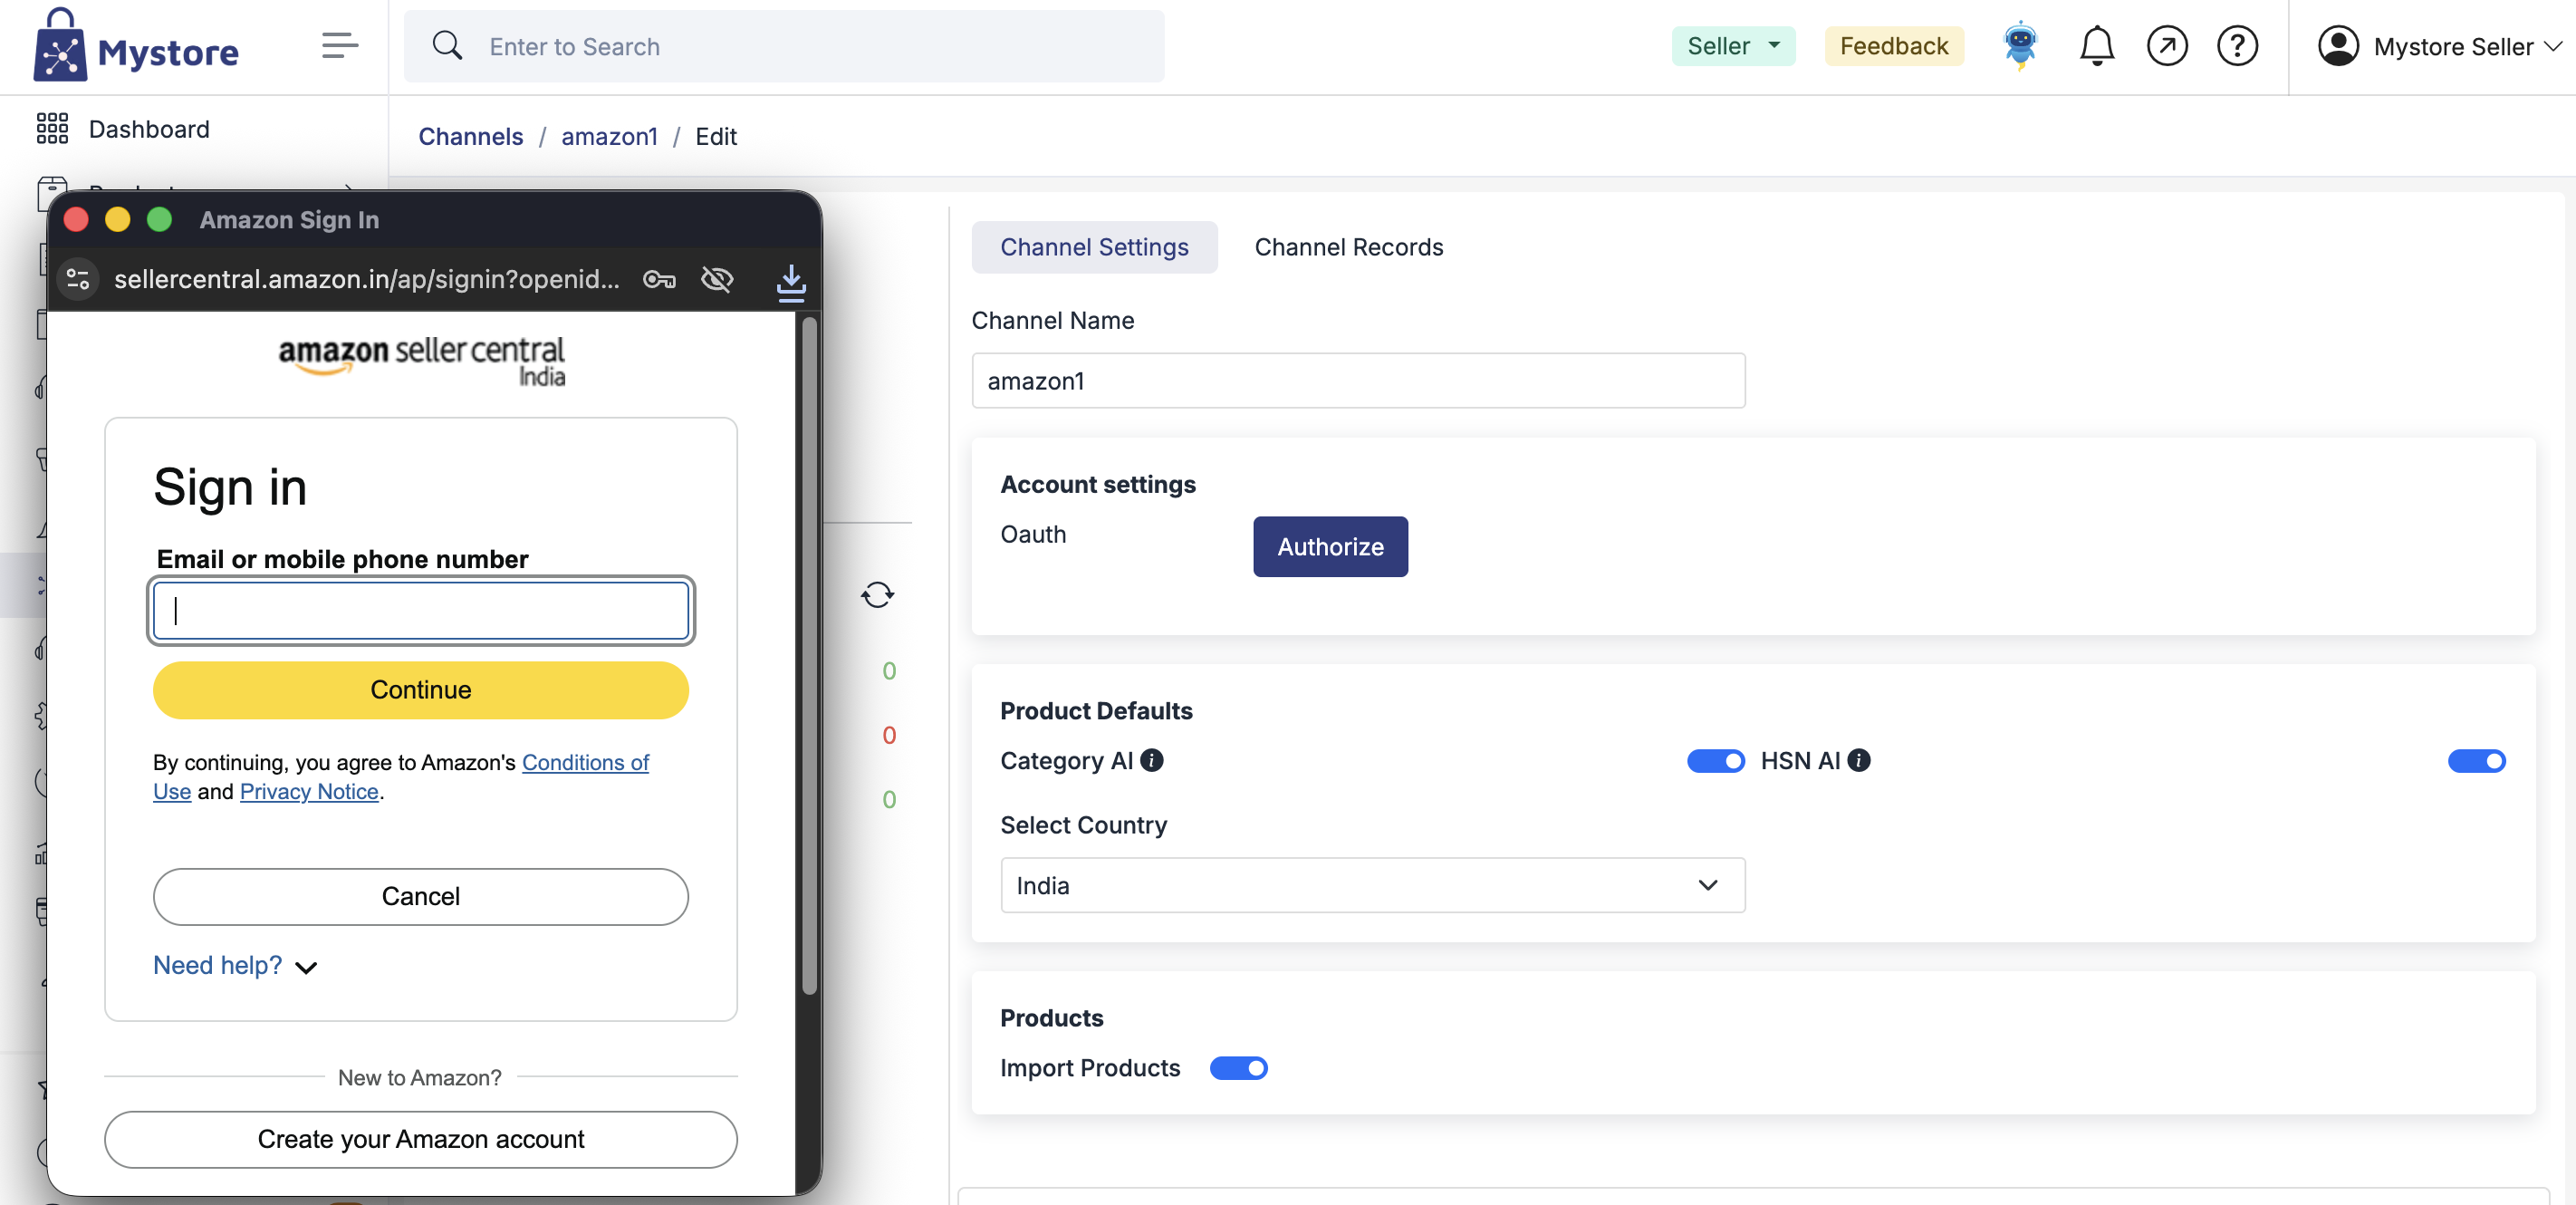Open the Privacy Notice link
The height and width of the screenshot is (1205, 2576).
[x=309, y=791]
